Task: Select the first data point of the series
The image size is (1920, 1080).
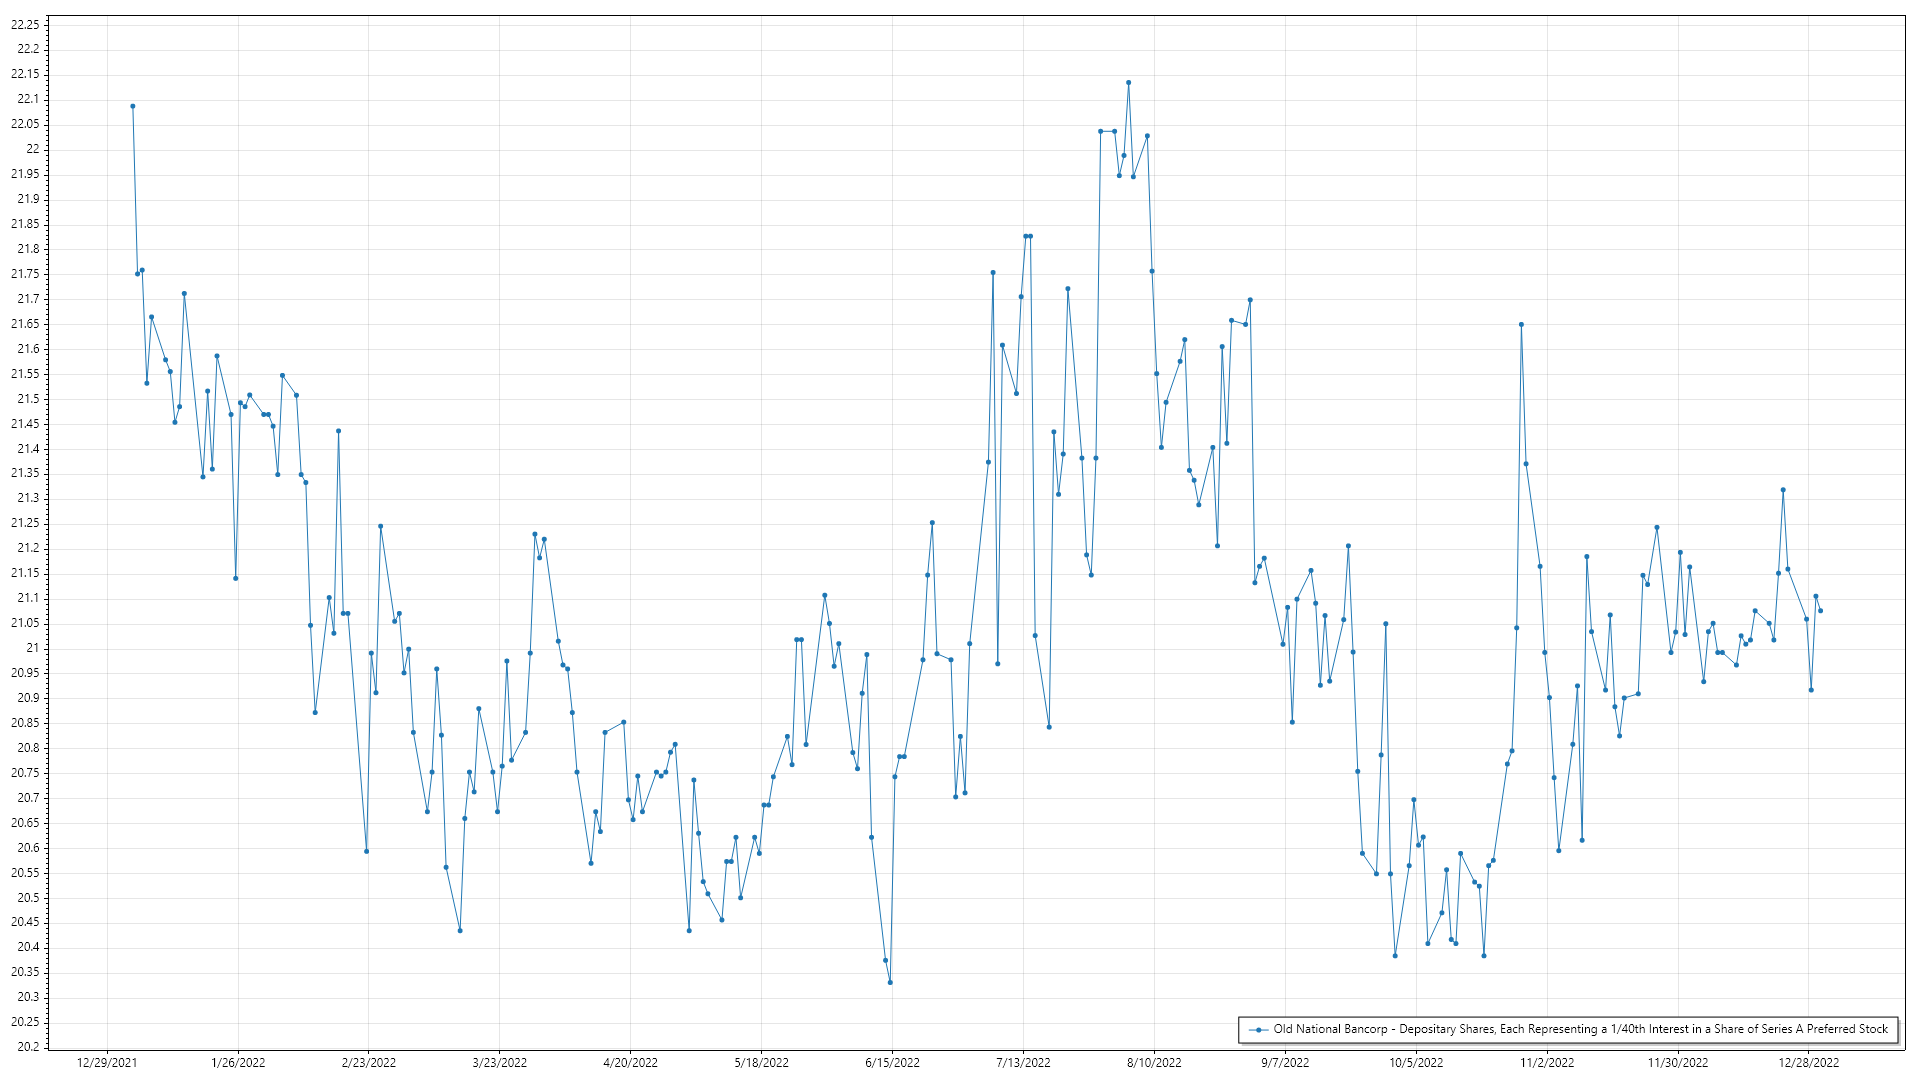Action: click(133, 106)
